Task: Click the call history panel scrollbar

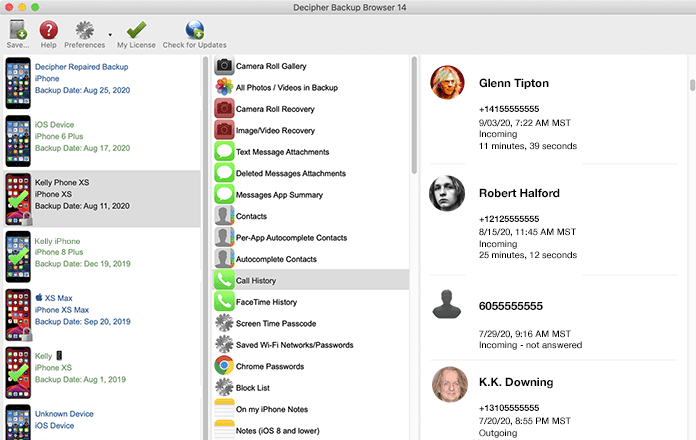Action: [x=692, y=85]
